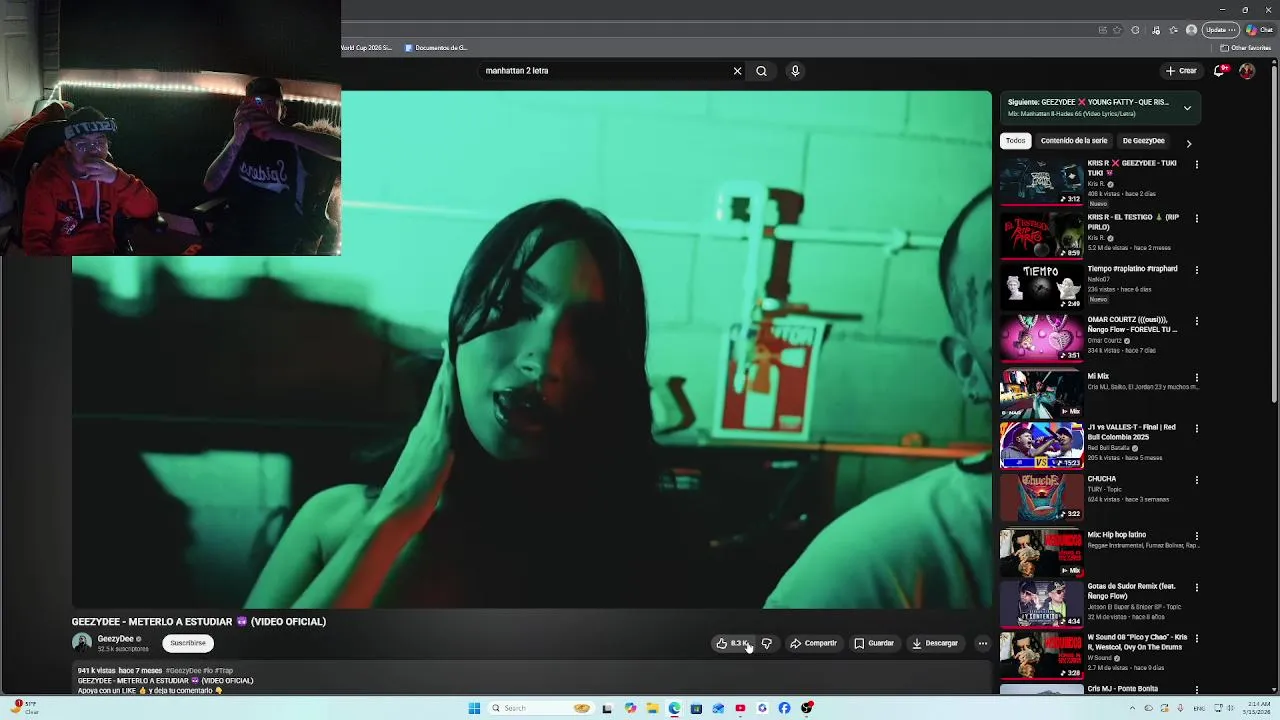Click the Descargar download button
1280x720 pixels.
click(x=935, y=643)
